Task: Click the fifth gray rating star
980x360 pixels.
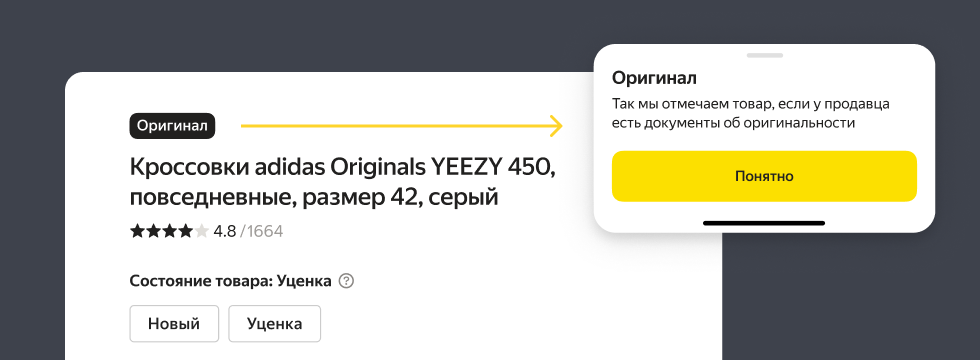Action: (201, 232)
